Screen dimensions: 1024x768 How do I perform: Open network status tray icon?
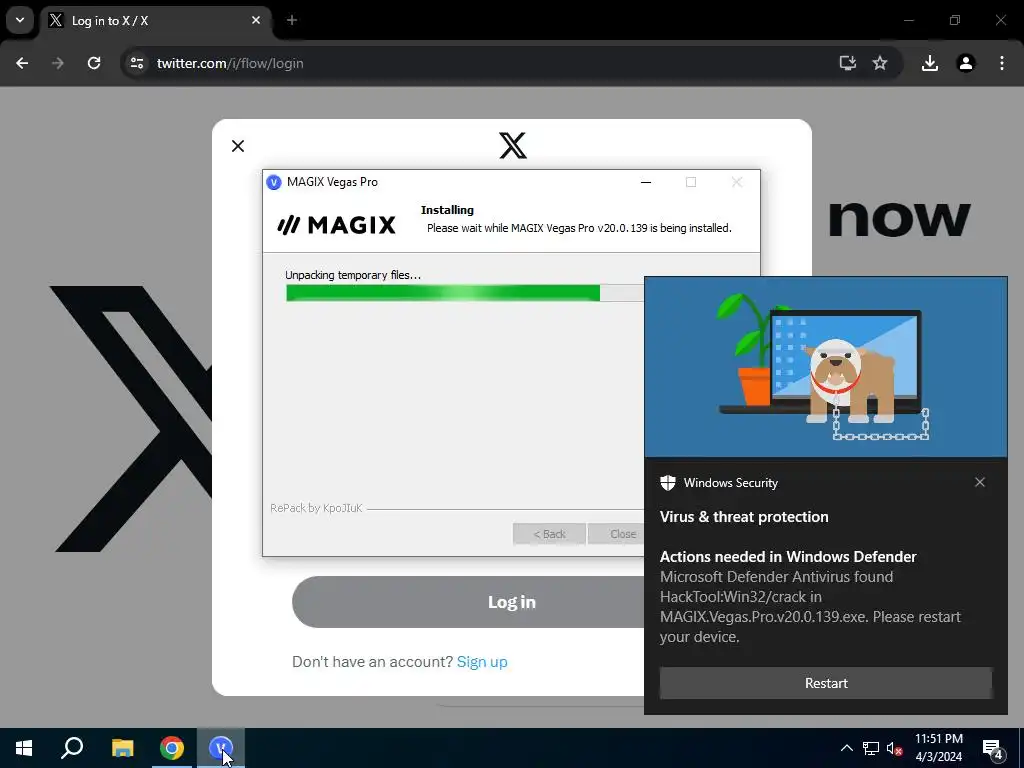pyautogui.click(x=871, y=748)
